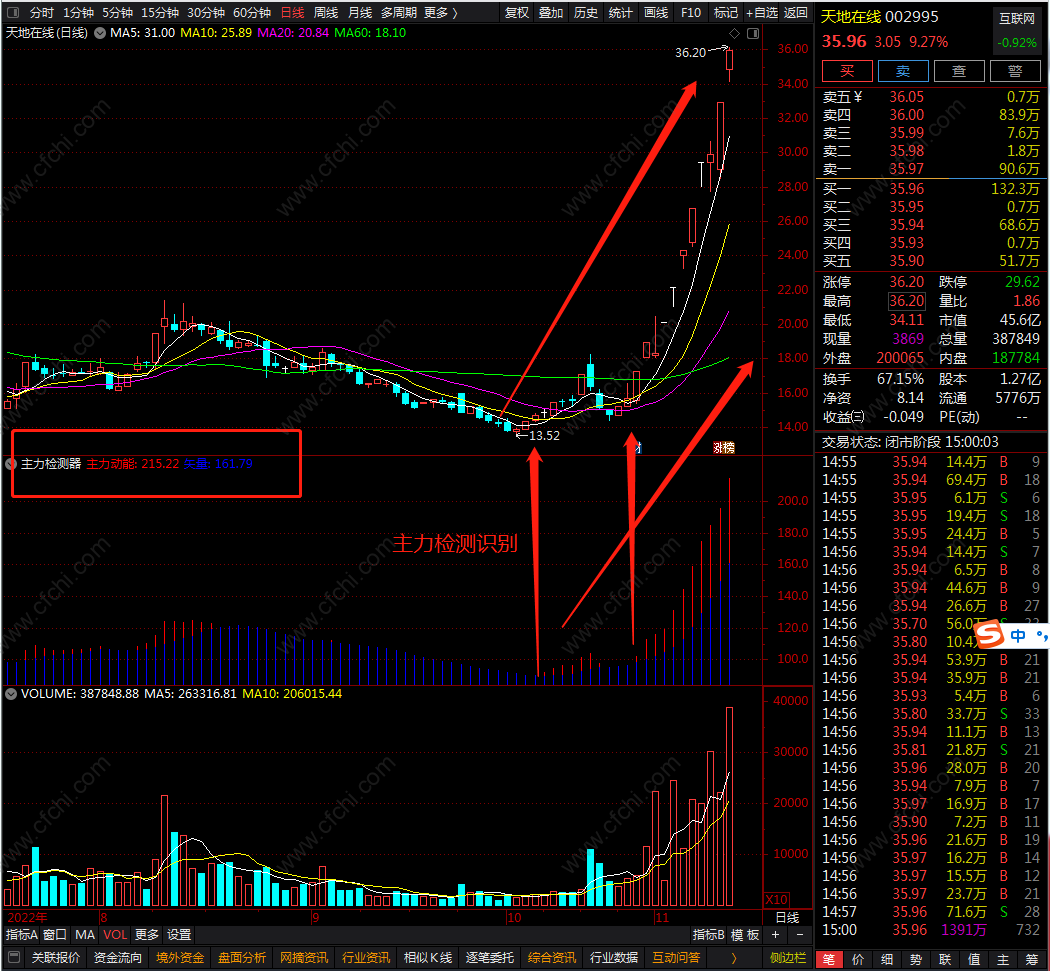
Task: Open 统计 statistics tool
Action: point(621,12)
